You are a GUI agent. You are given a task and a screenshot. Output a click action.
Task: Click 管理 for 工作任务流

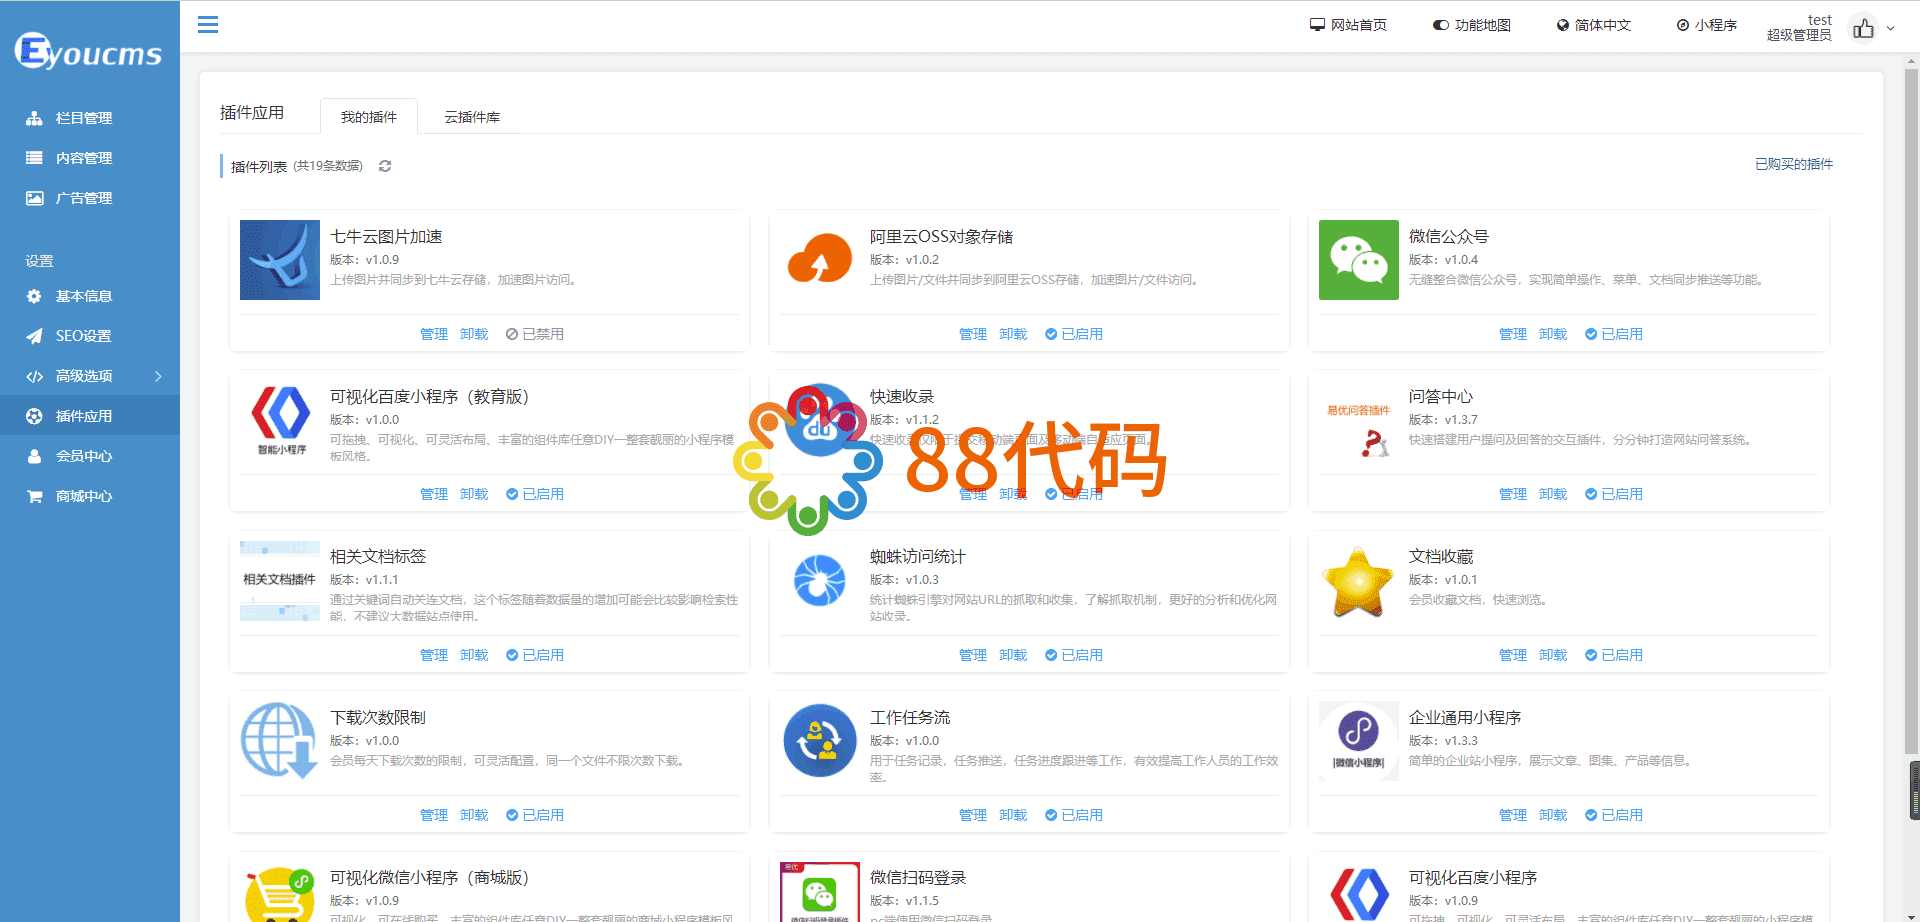973,815
